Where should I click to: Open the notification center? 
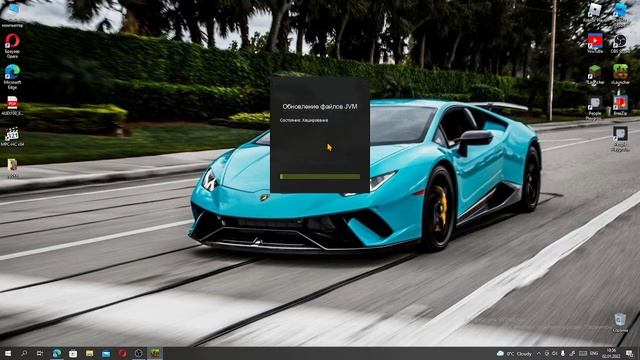630,353
